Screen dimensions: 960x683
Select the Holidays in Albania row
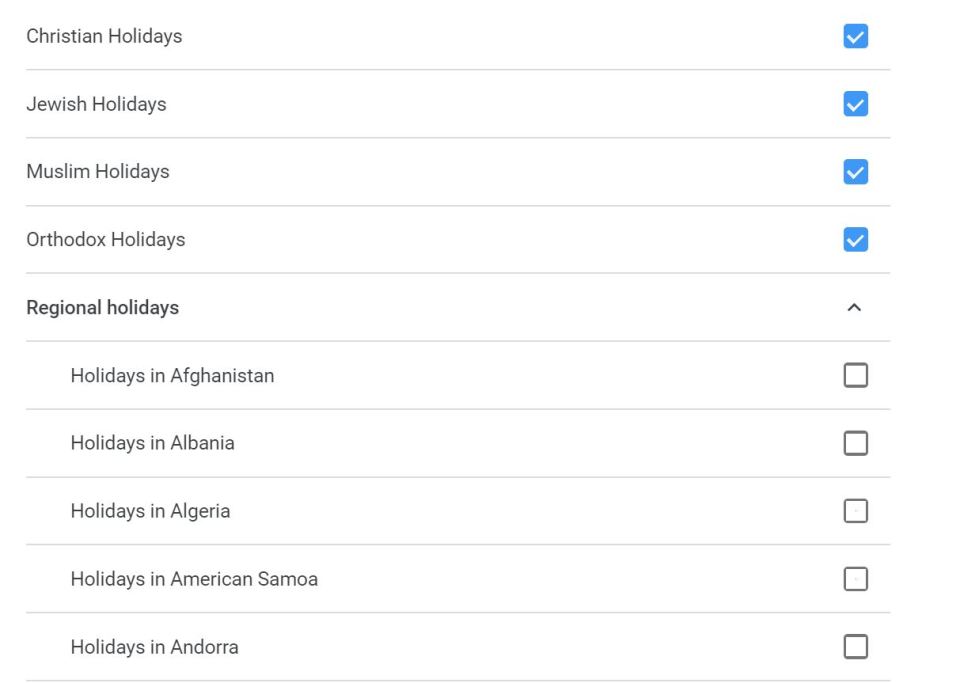click(152, 443)
